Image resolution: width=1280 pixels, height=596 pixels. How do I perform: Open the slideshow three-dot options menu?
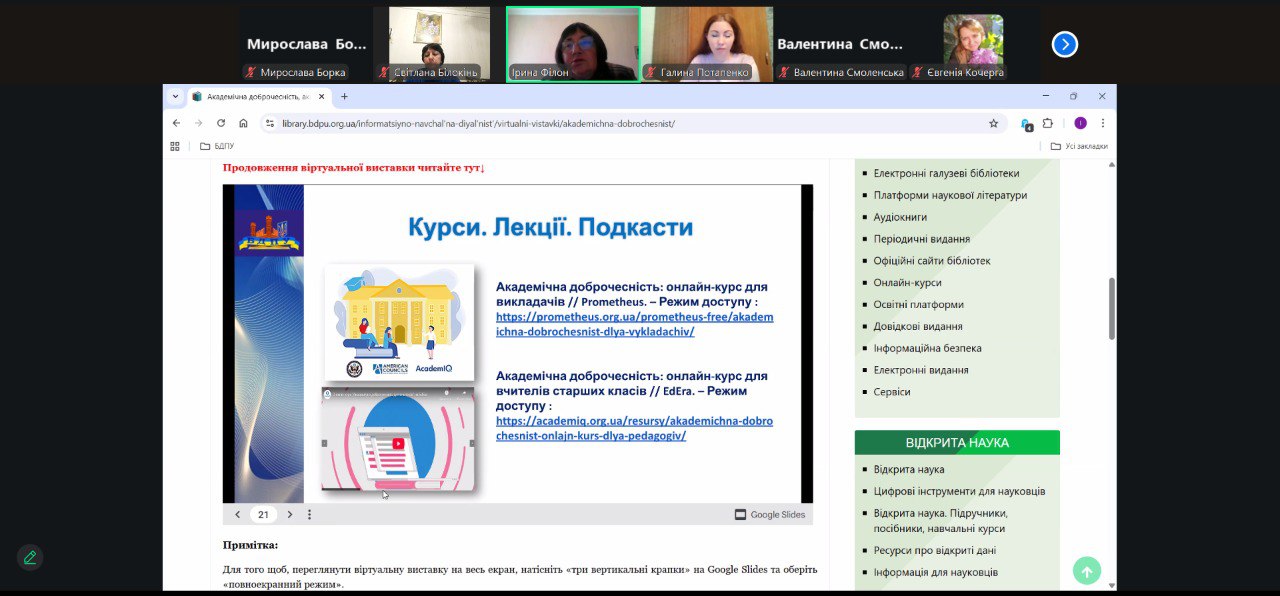[x=309, y=515]
